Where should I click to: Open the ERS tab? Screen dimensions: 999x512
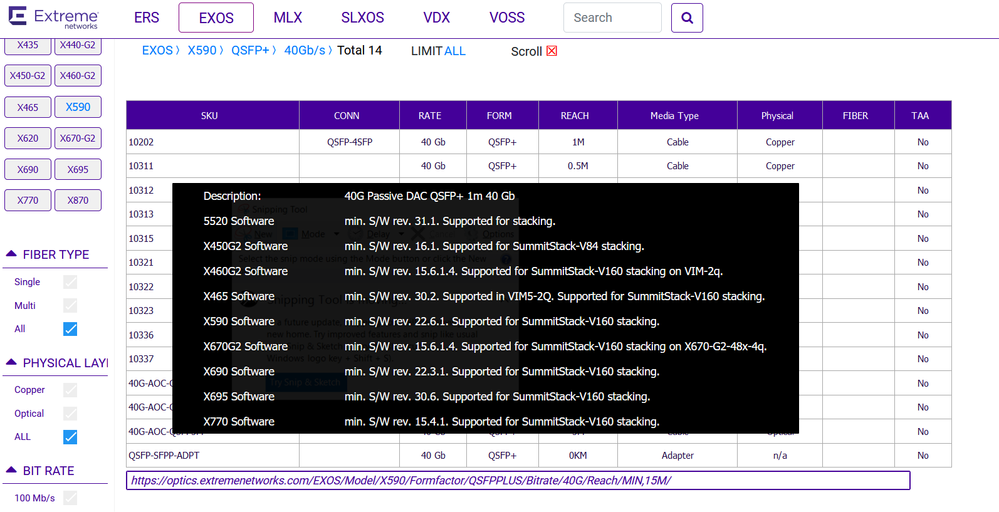tap(147, 18)
